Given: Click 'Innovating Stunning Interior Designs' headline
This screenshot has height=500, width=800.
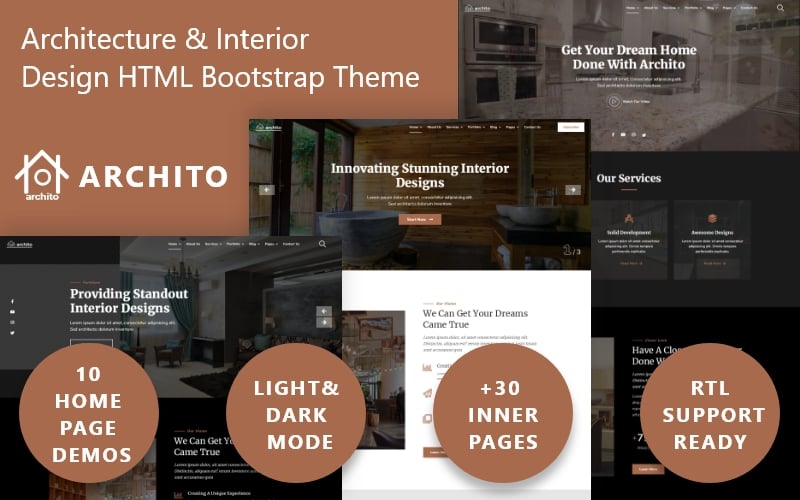Looking at the screenshot, I should (420, 175).
